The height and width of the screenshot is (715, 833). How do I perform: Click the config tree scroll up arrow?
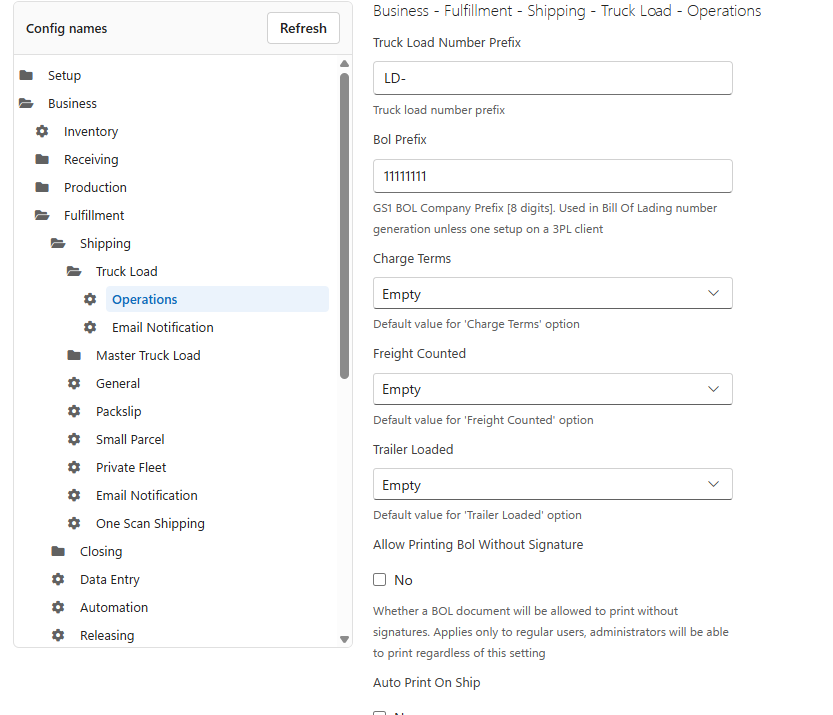pos(344,64)
